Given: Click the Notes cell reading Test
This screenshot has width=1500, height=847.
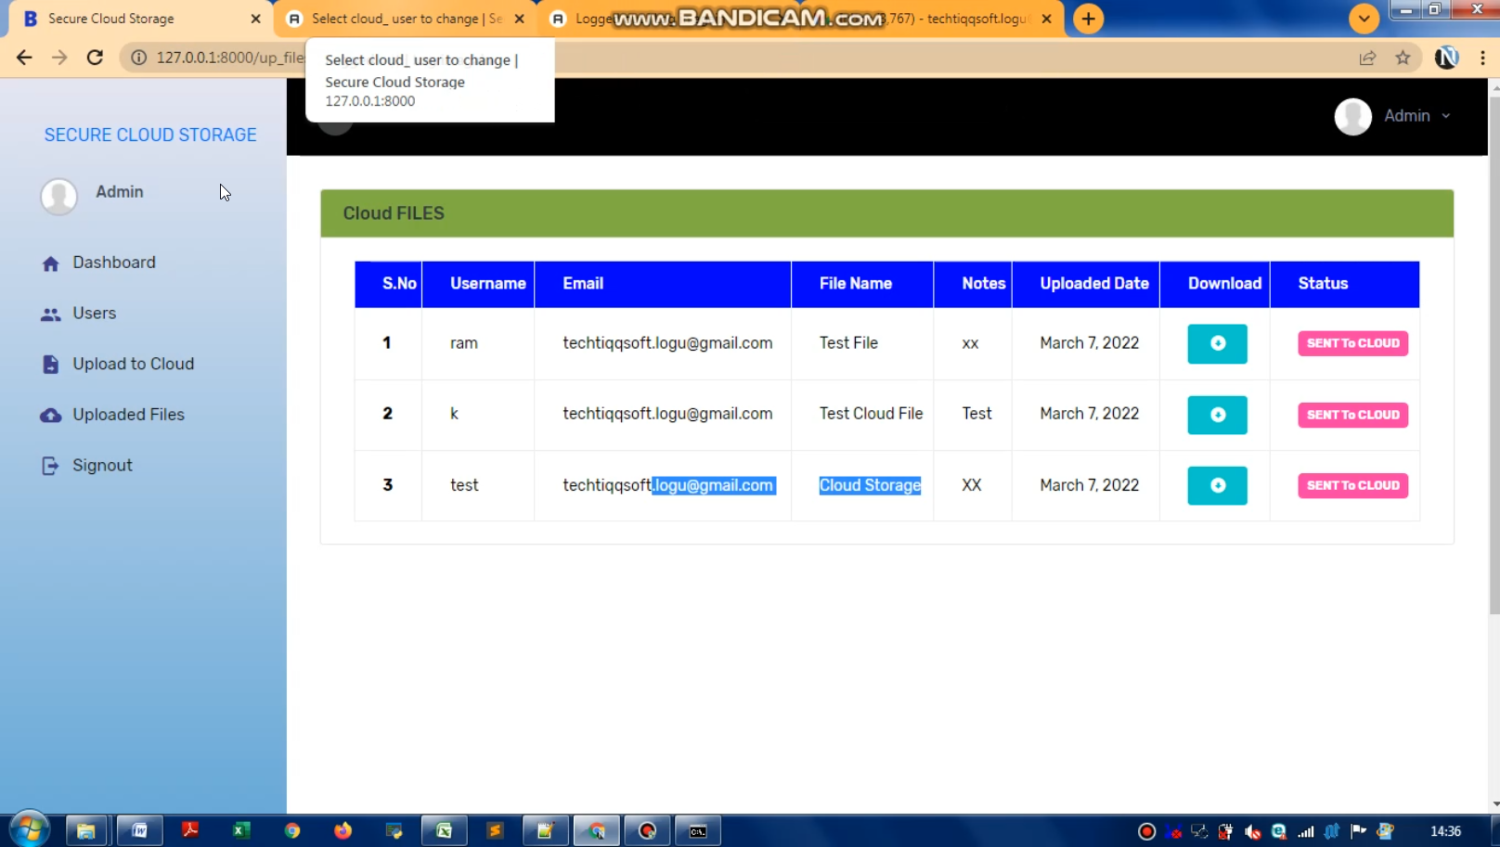Looking at the screenshot, I should (976, 414).
